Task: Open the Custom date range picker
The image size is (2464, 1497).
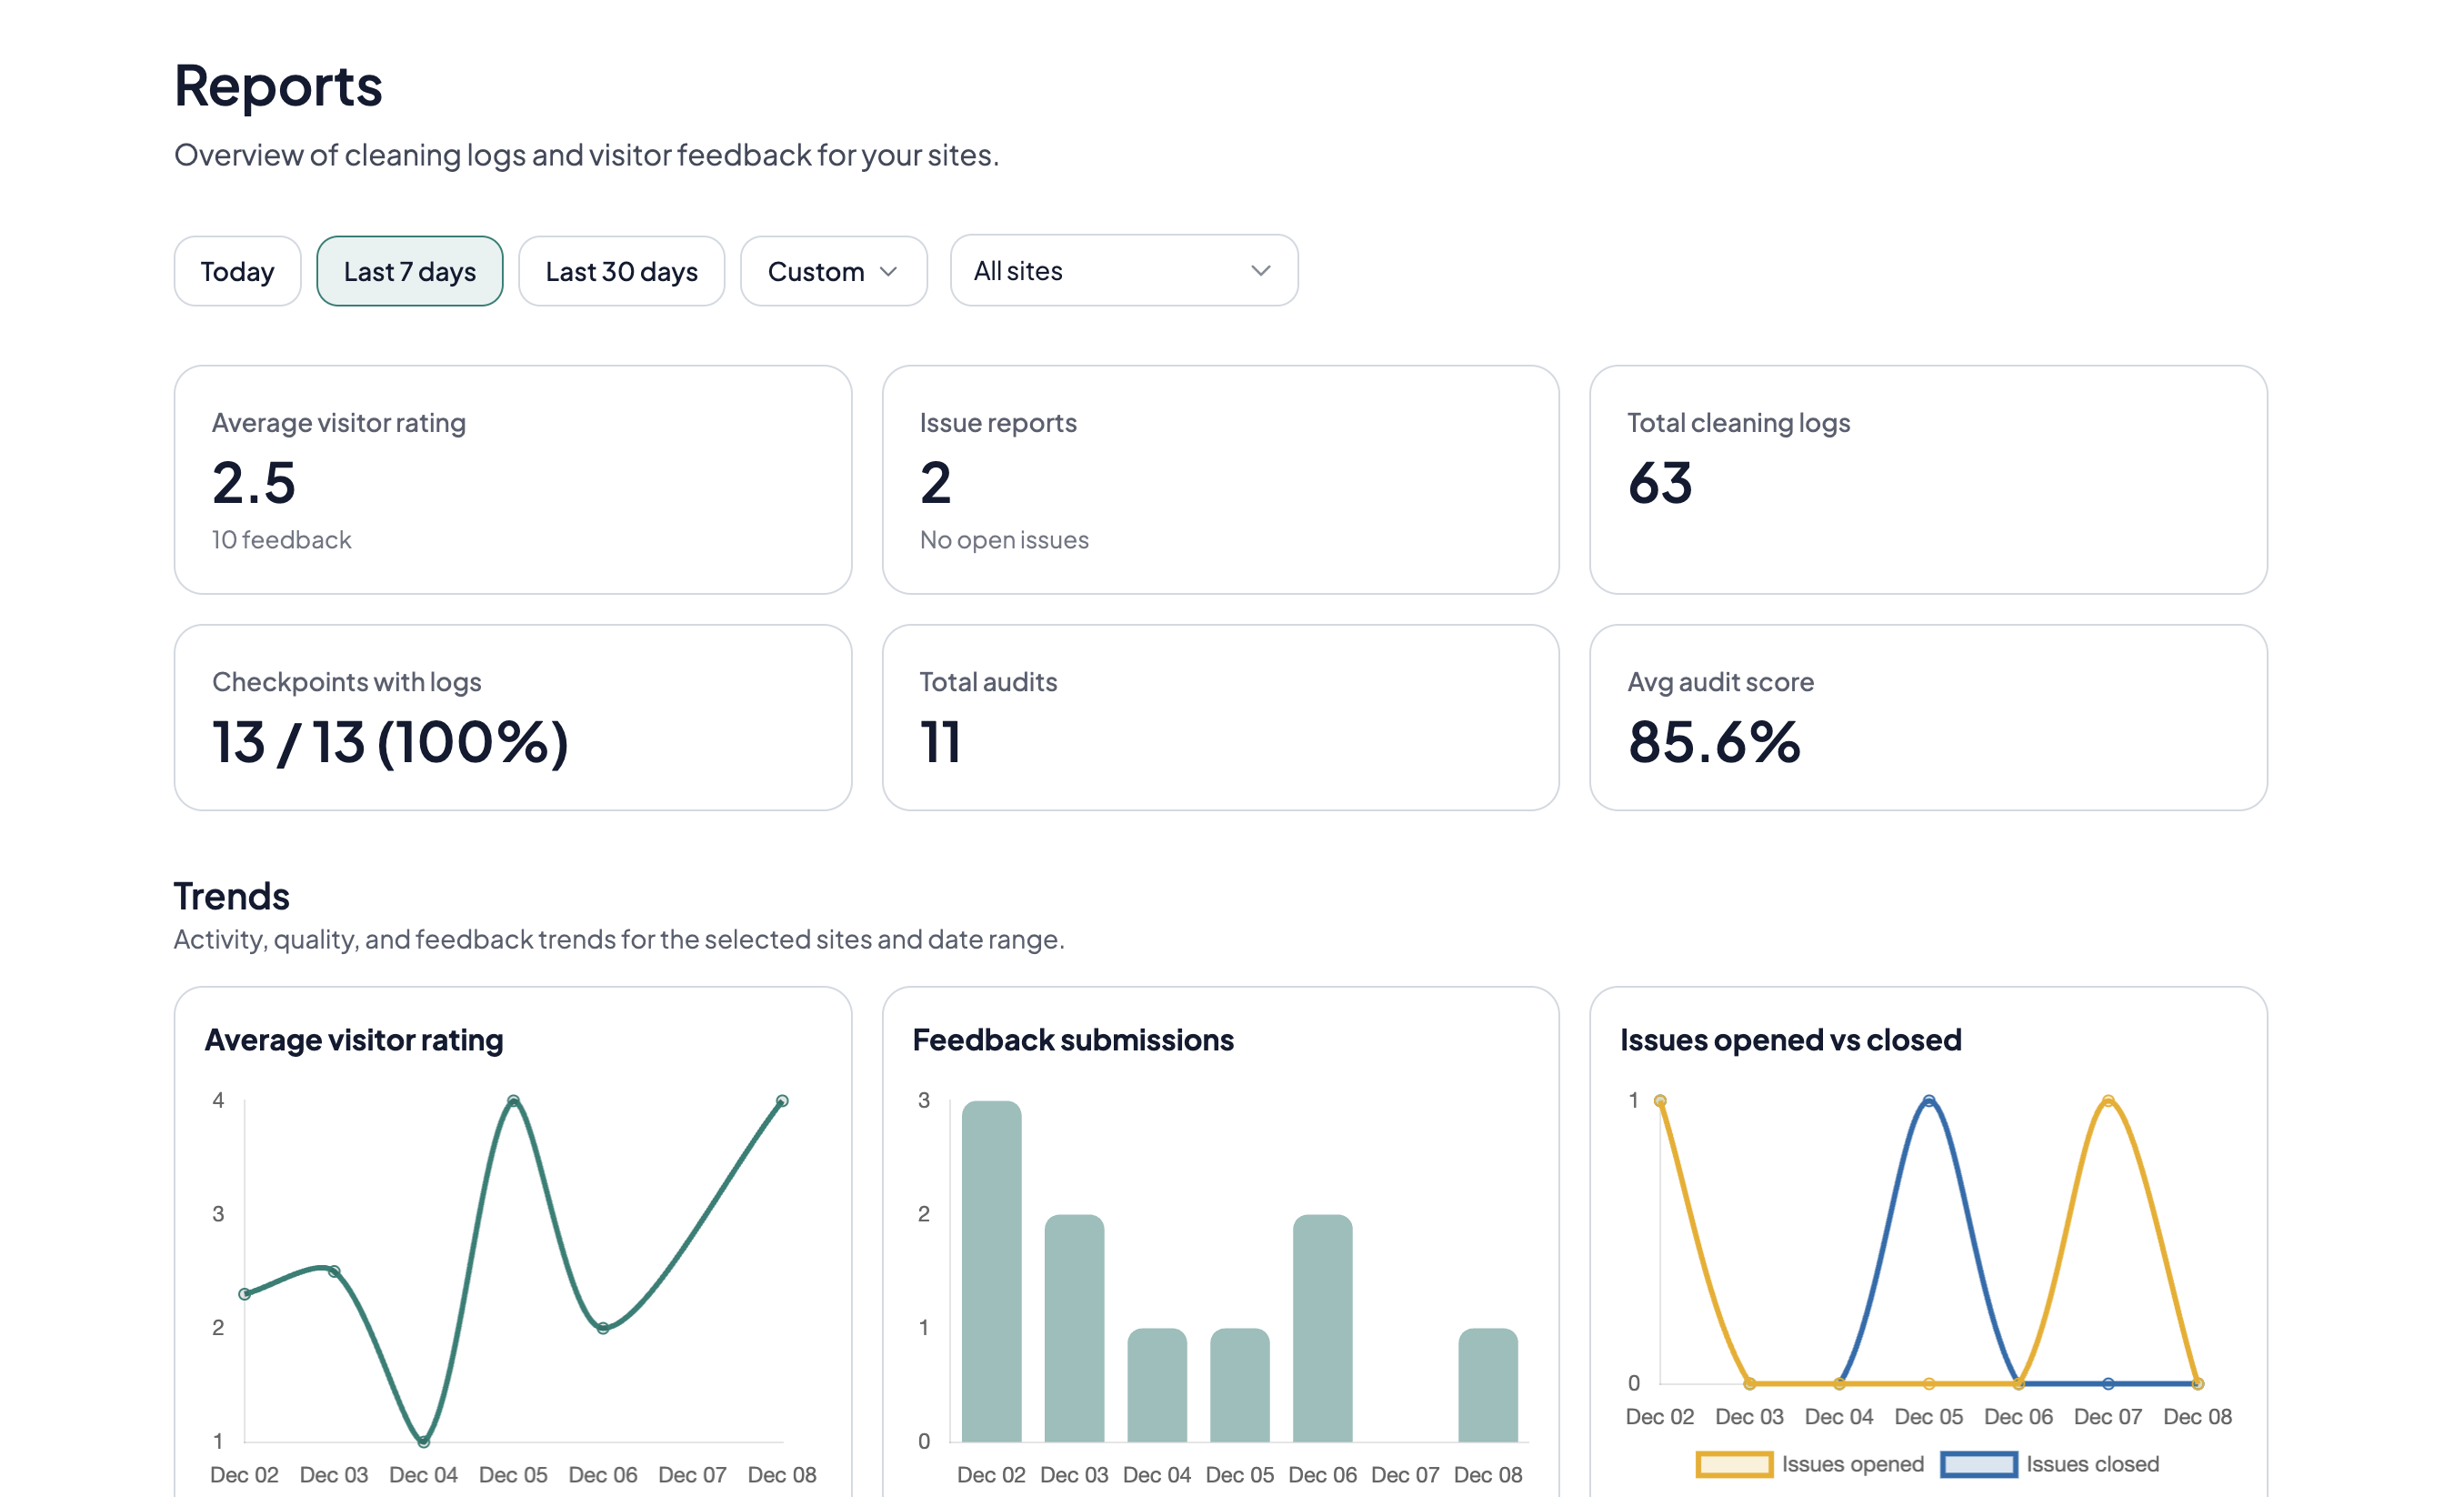Action: (833, 270)
